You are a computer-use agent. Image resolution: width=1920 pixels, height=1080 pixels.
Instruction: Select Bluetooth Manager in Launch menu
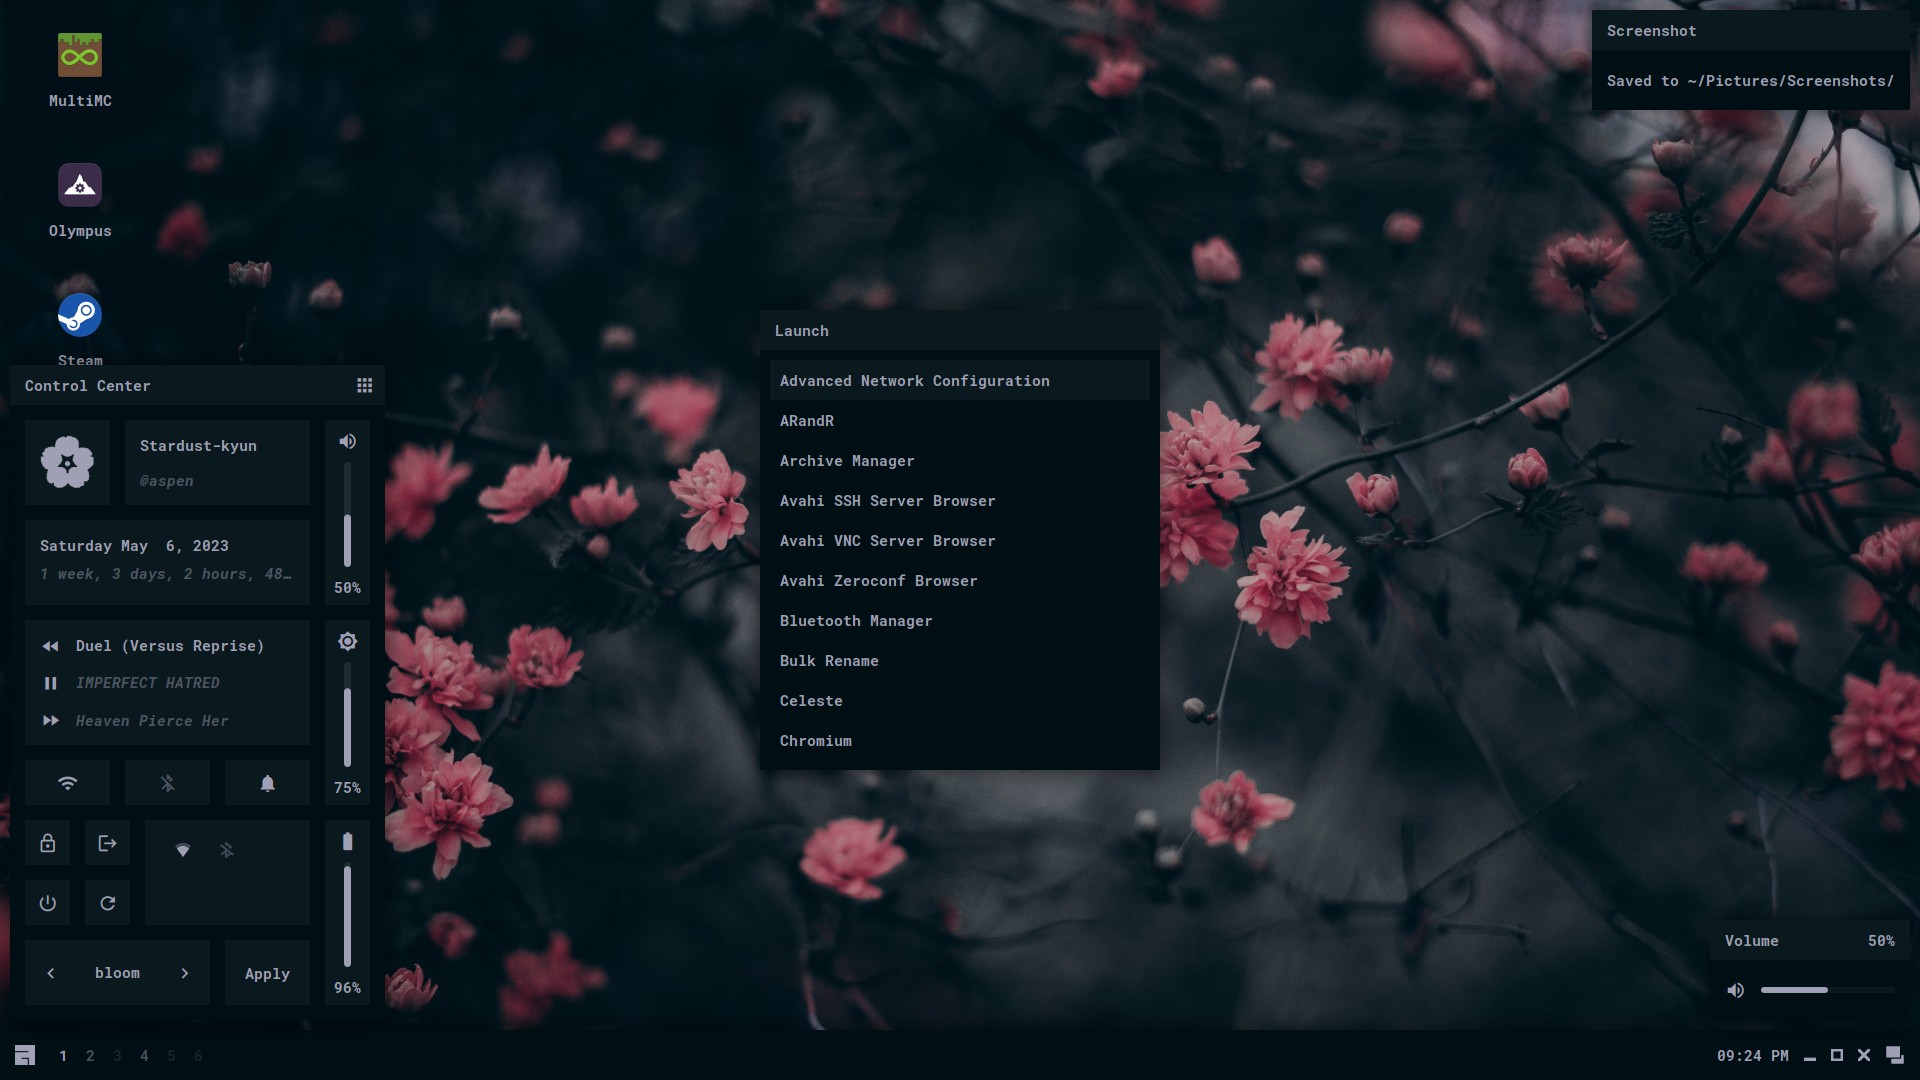coord(856,621)
